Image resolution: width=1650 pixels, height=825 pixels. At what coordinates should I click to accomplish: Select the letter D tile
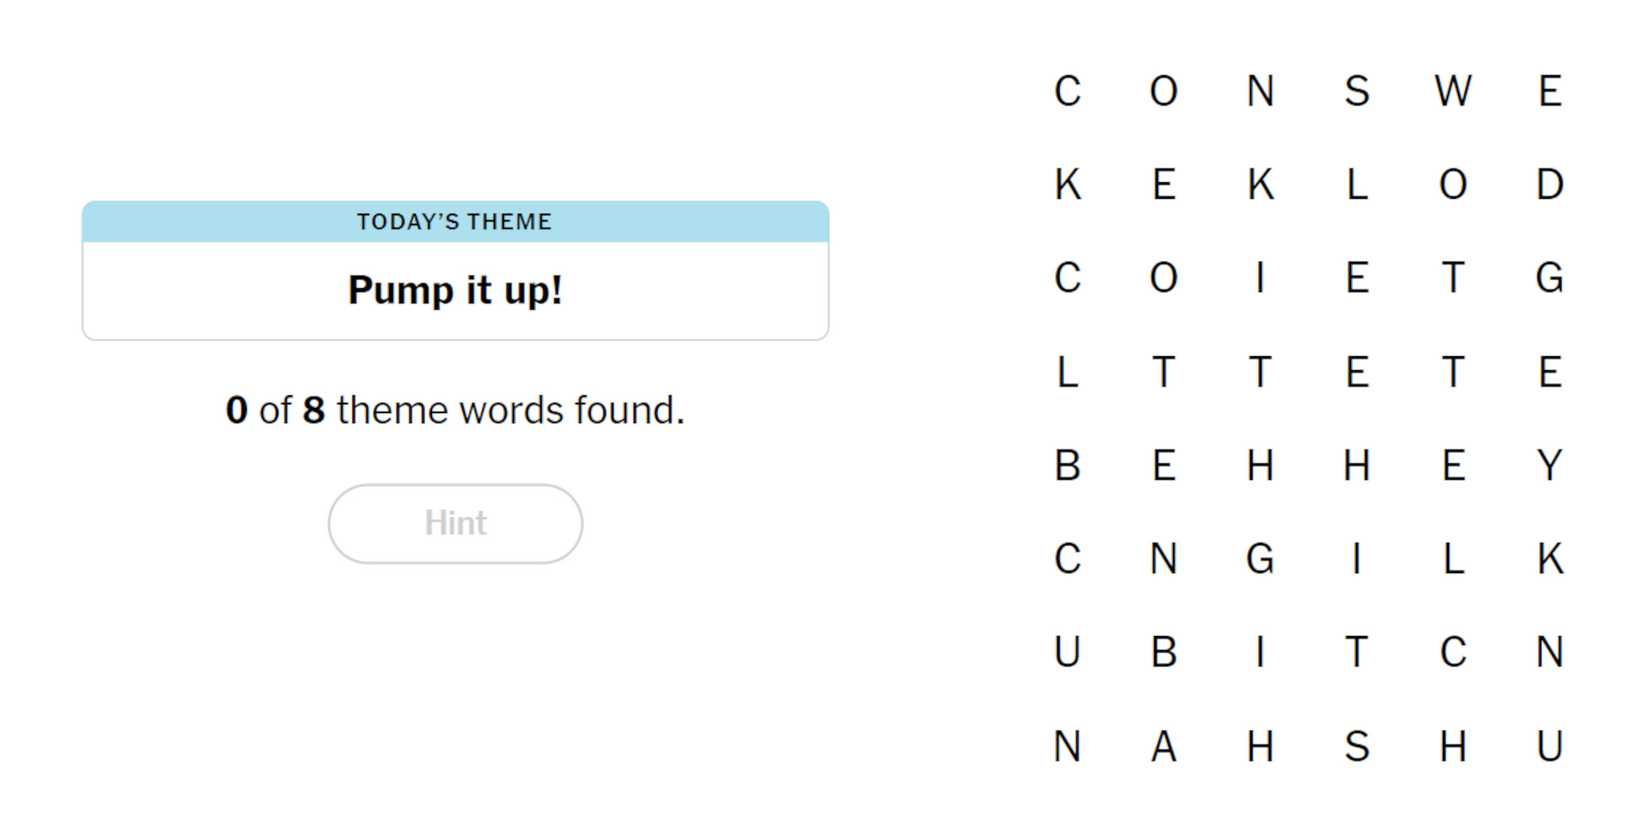click(x=1549, y=184)
